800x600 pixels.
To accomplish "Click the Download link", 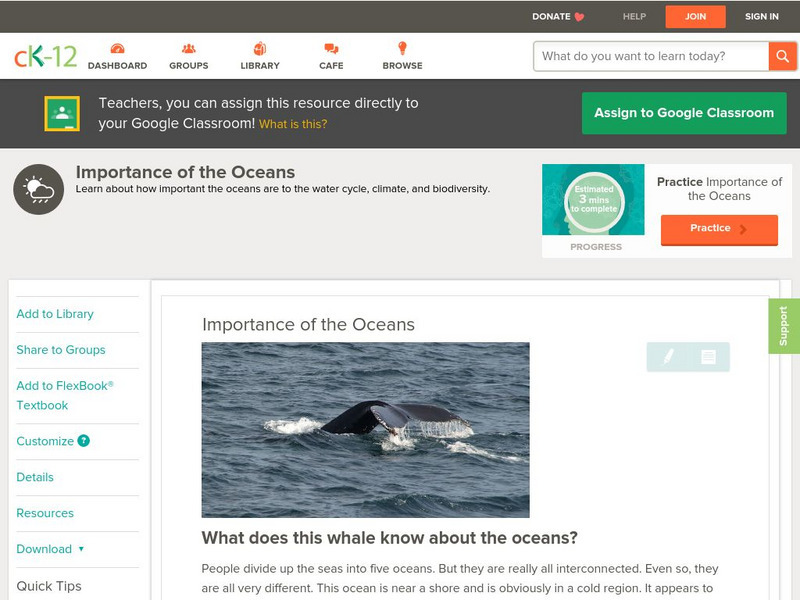I will [44, 549].
